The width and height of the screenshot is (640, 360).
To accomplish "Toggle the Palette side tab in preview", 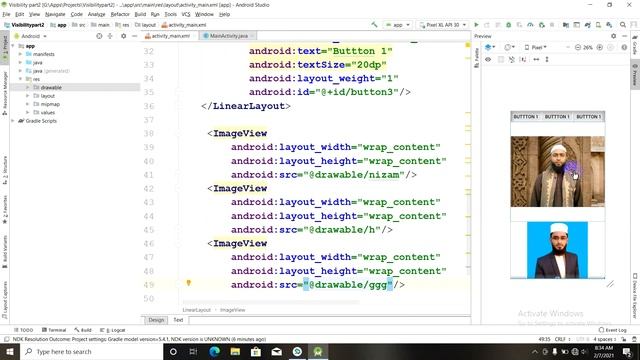I will (x=476, y=58).
